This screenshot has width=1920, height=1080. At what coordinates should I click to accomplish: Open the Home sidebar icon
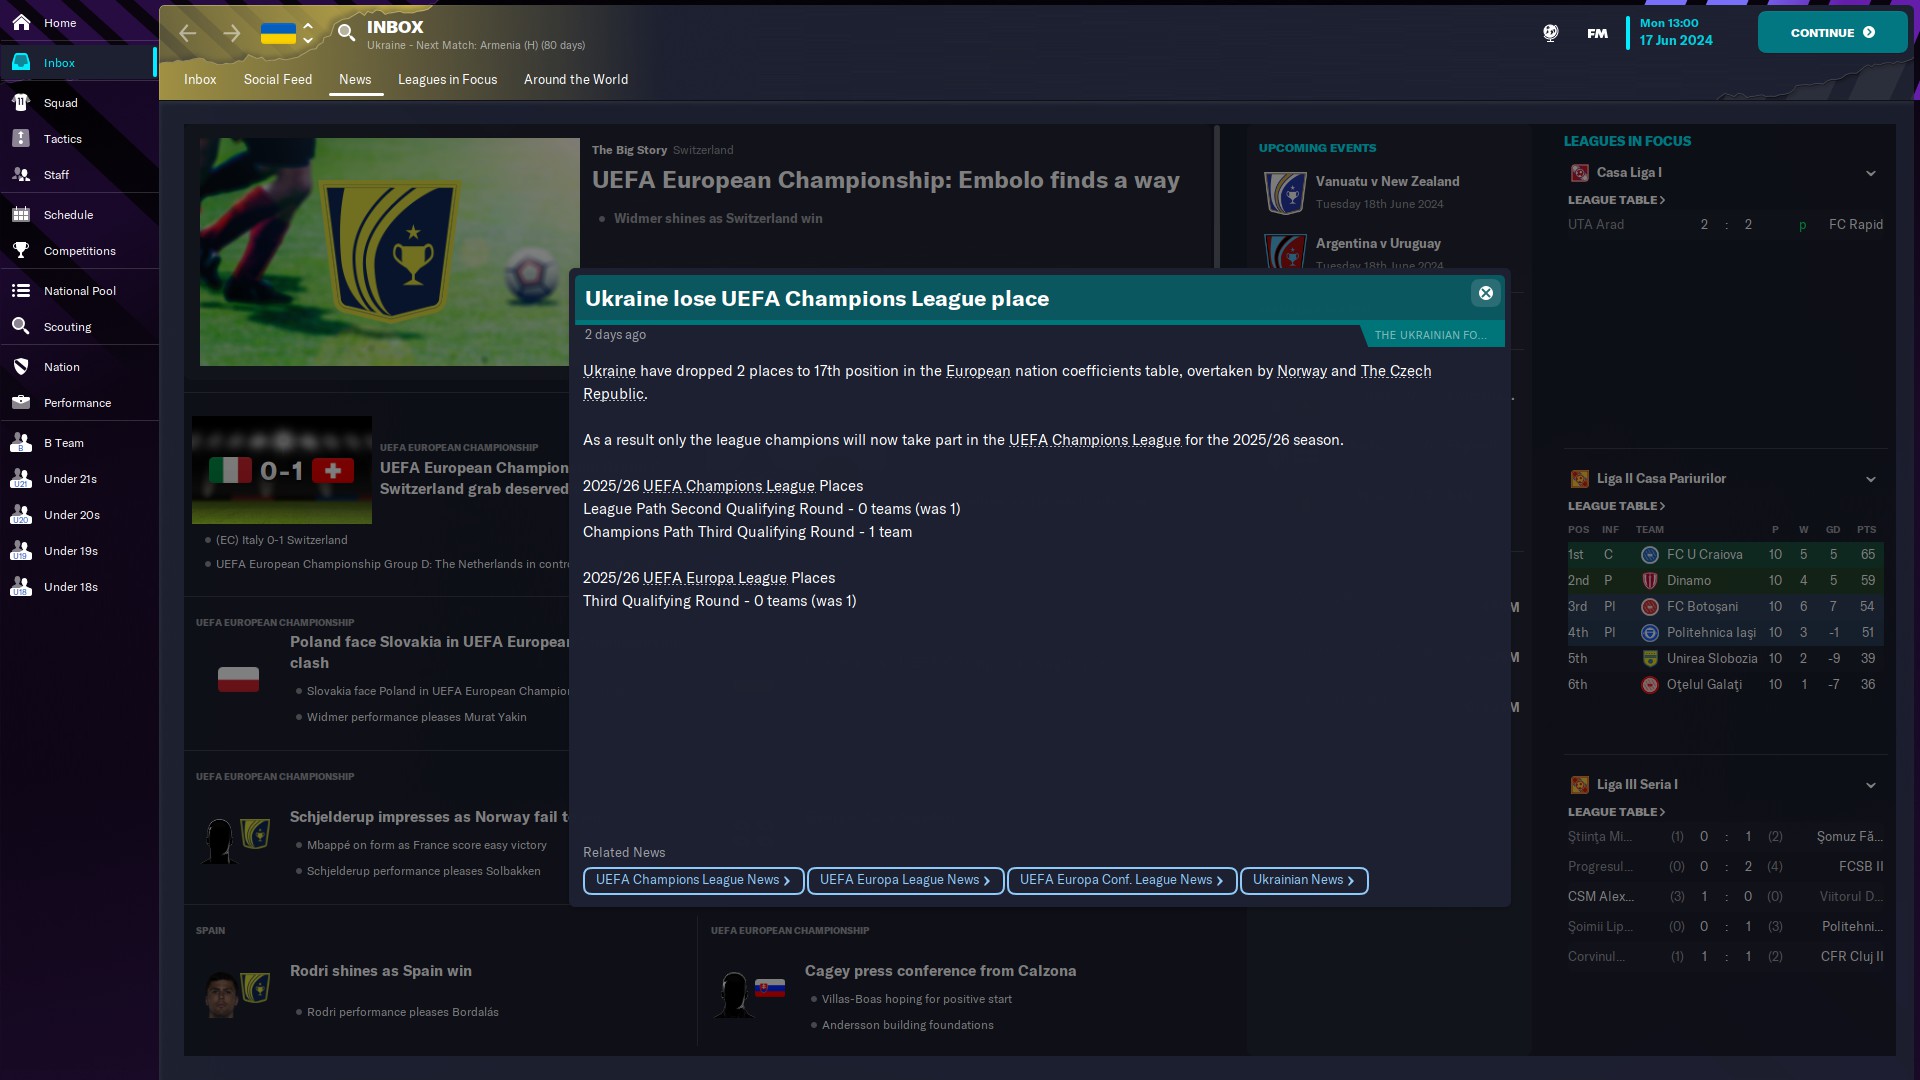21,22
